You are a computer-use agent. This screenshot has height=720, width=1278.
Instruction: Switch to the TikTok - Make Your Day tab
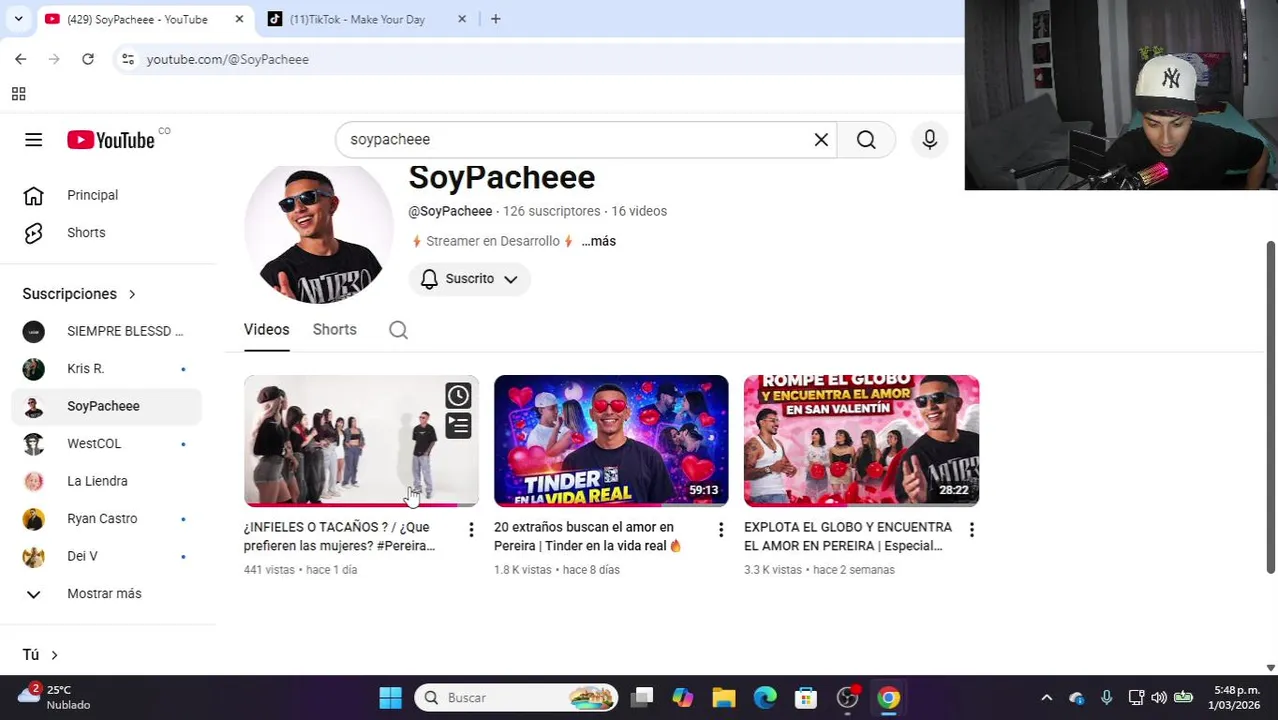[x=356, y=19]
